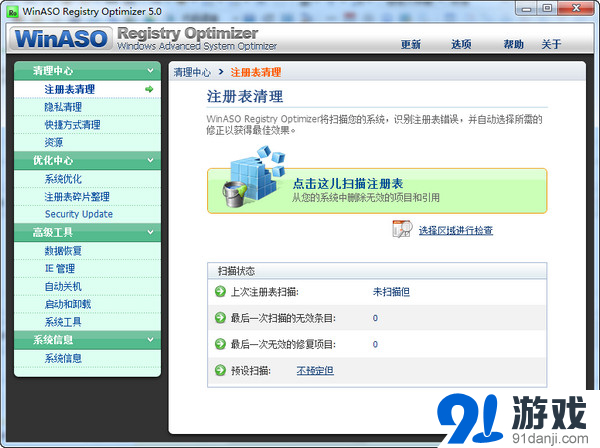This screenshot has width=600, height=448.
Task: Open IE 管理 from sidebar
Action: (88, 269)
